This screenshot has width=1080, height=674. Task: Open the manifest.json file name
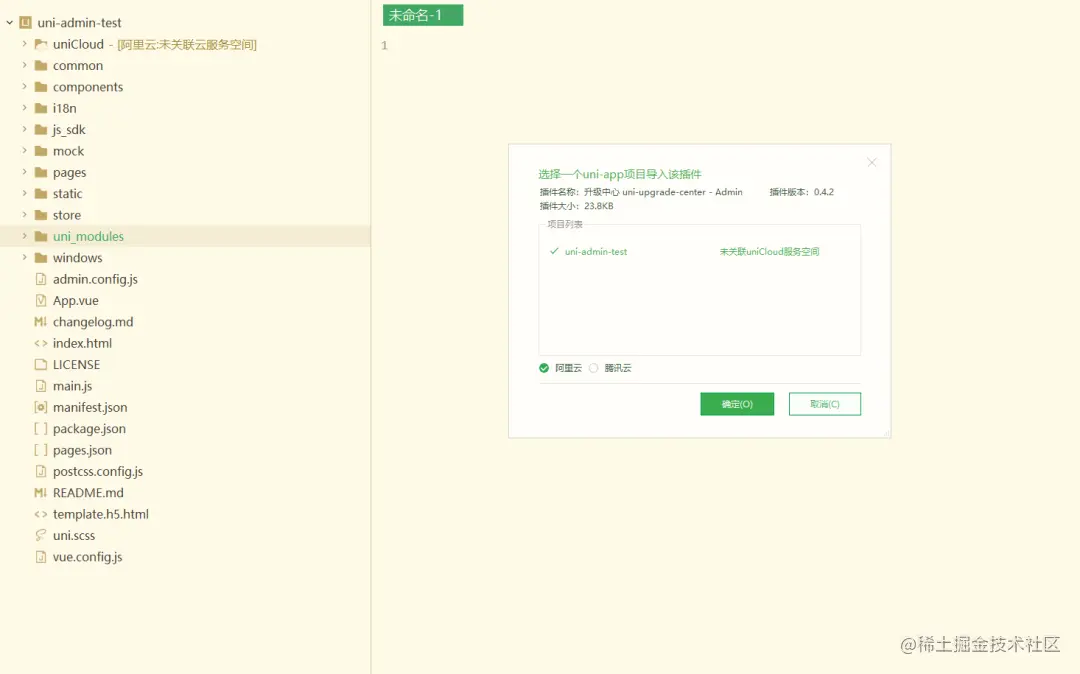90,408
